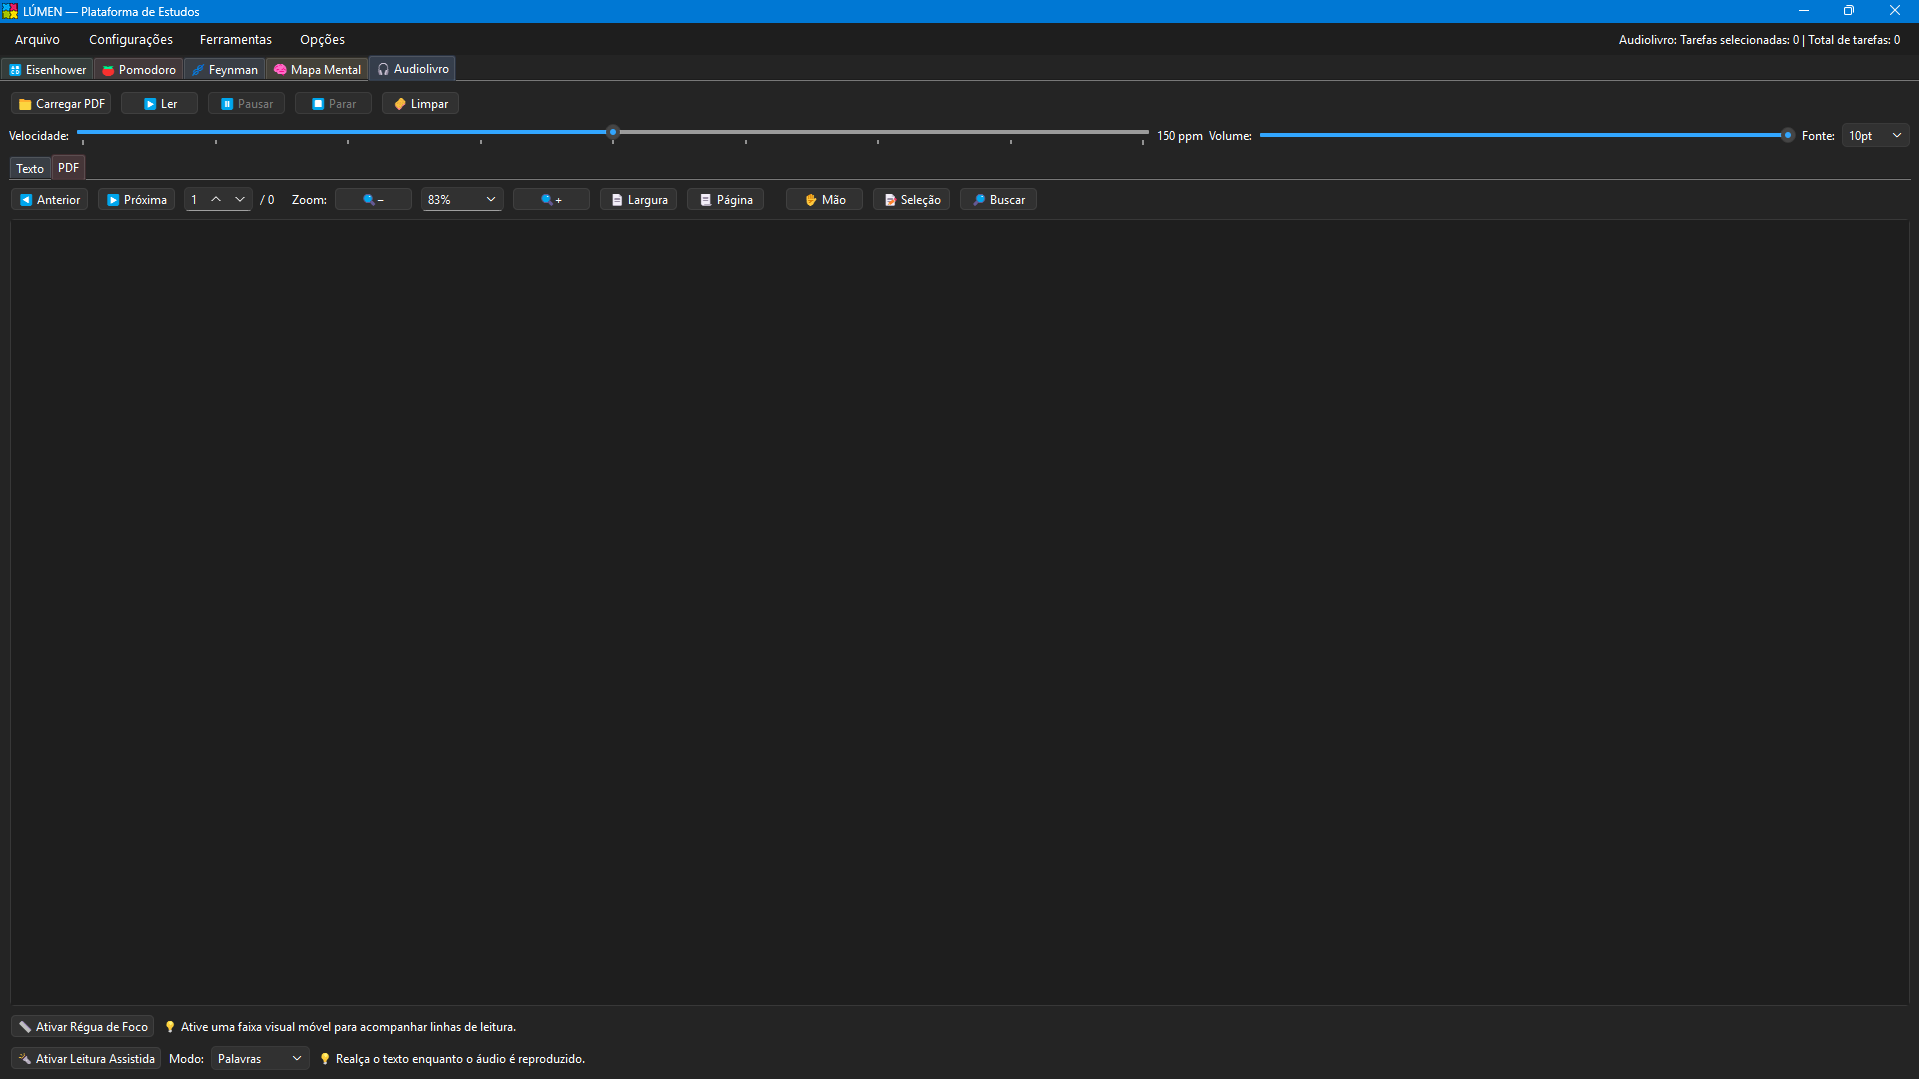Select the Mão hand tool
This screenshot has width=1919, height=1079.
824,200
